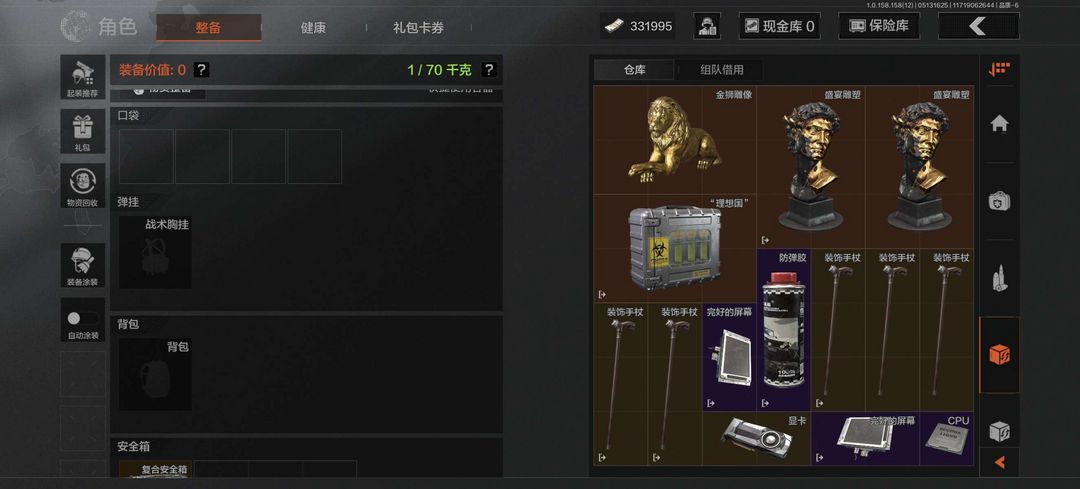Click the 战术胸挂 chest rig slot
1080x489 pixels.
(x=156, y=252)
